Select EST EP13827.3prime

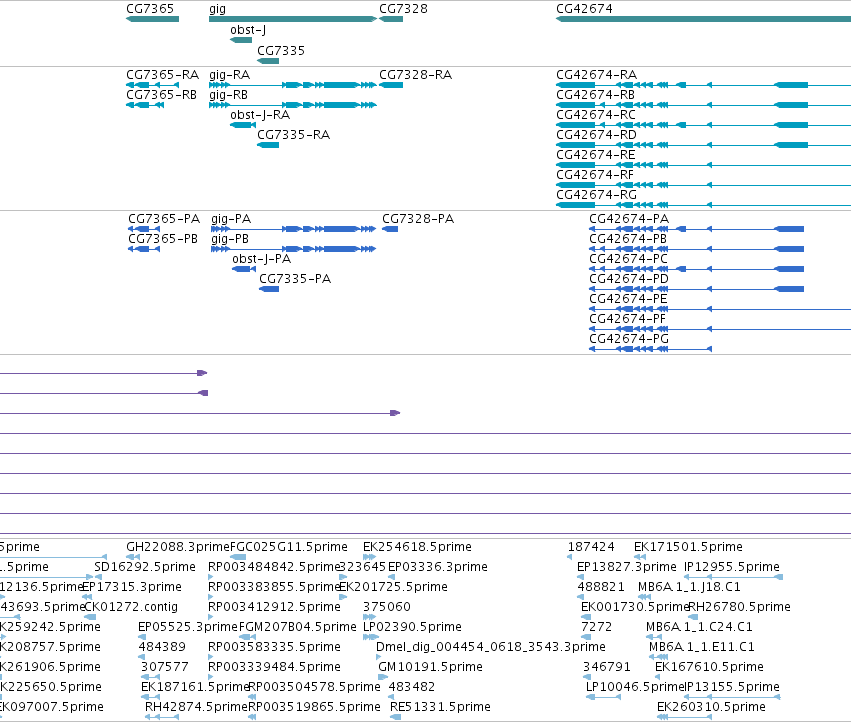(581, 577)
